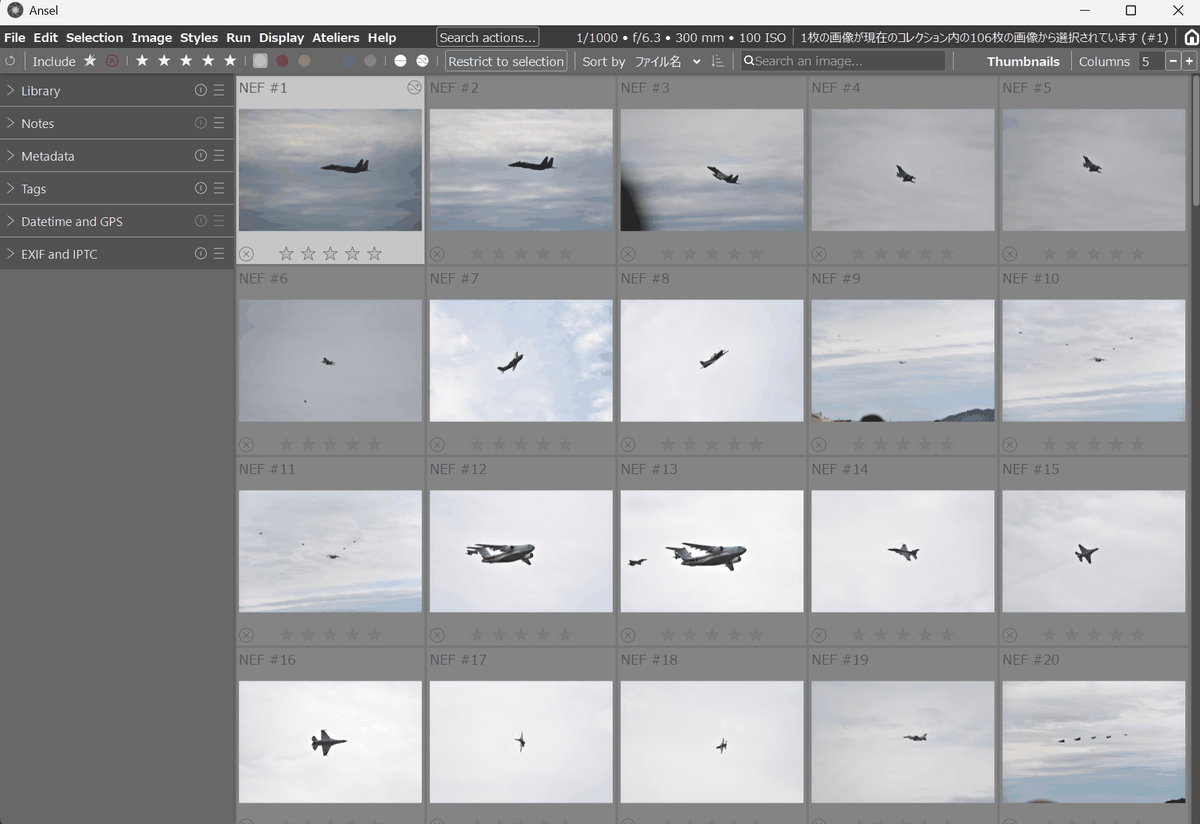
Task: Click the refresh icon before Include
Action: coord(10,61)
